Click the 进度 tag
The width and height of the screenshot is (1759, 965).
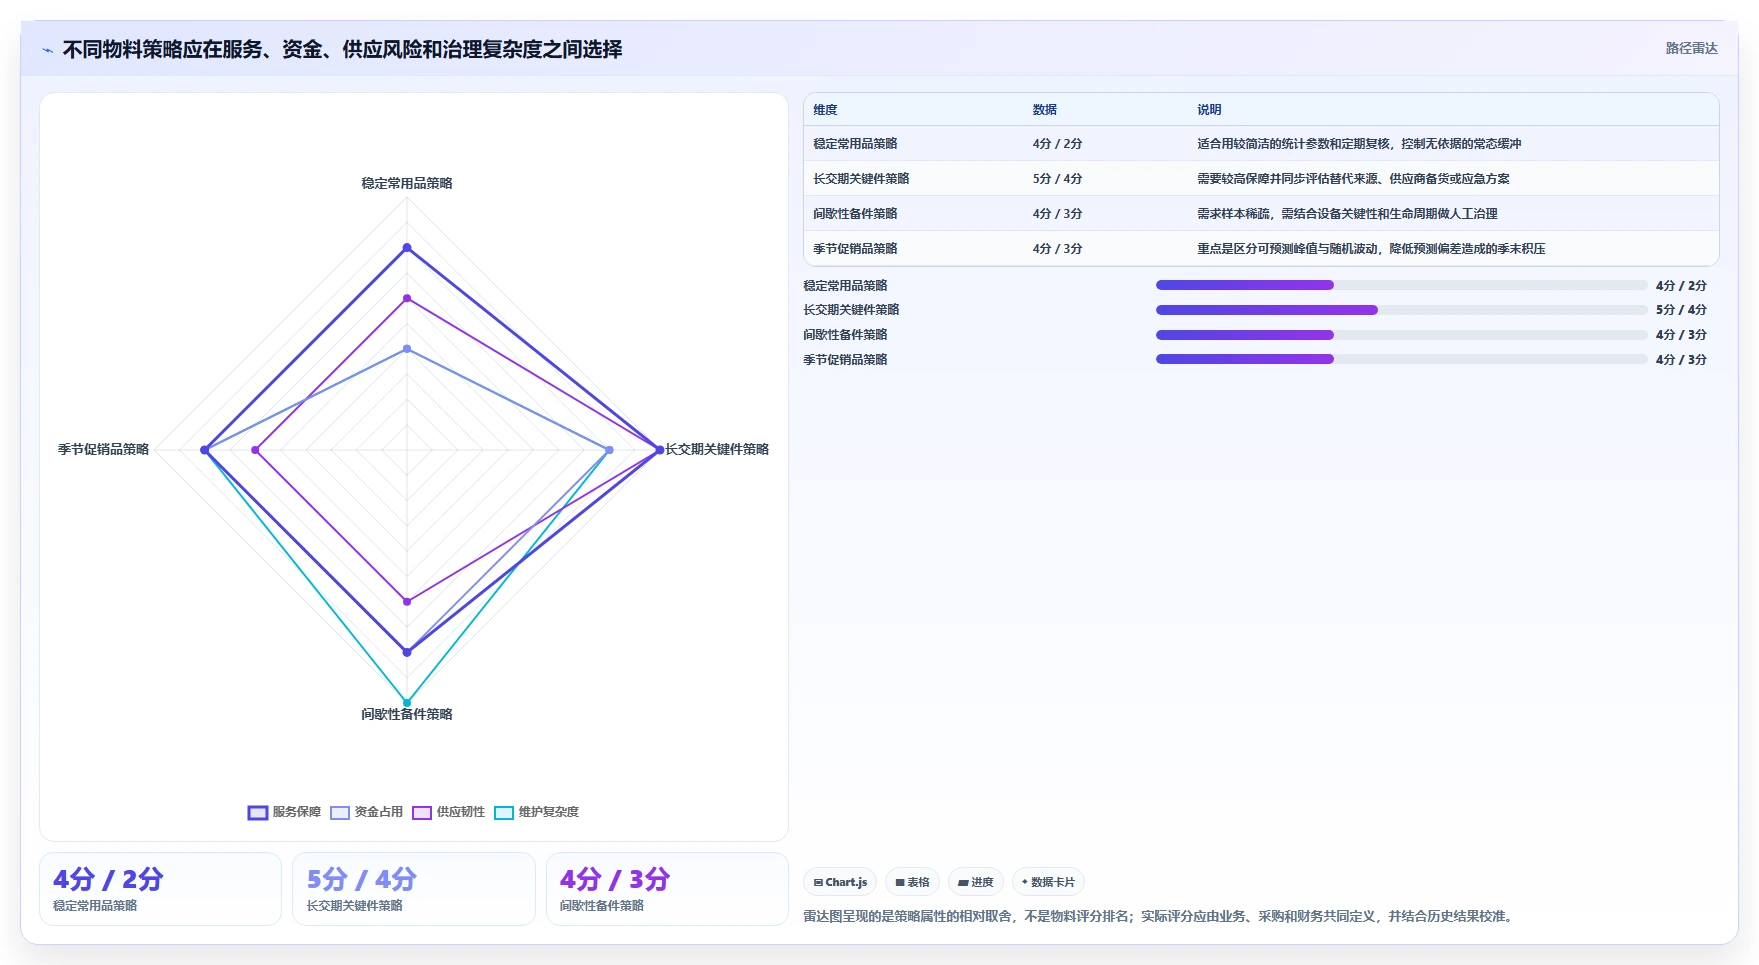tap(975, 882)
